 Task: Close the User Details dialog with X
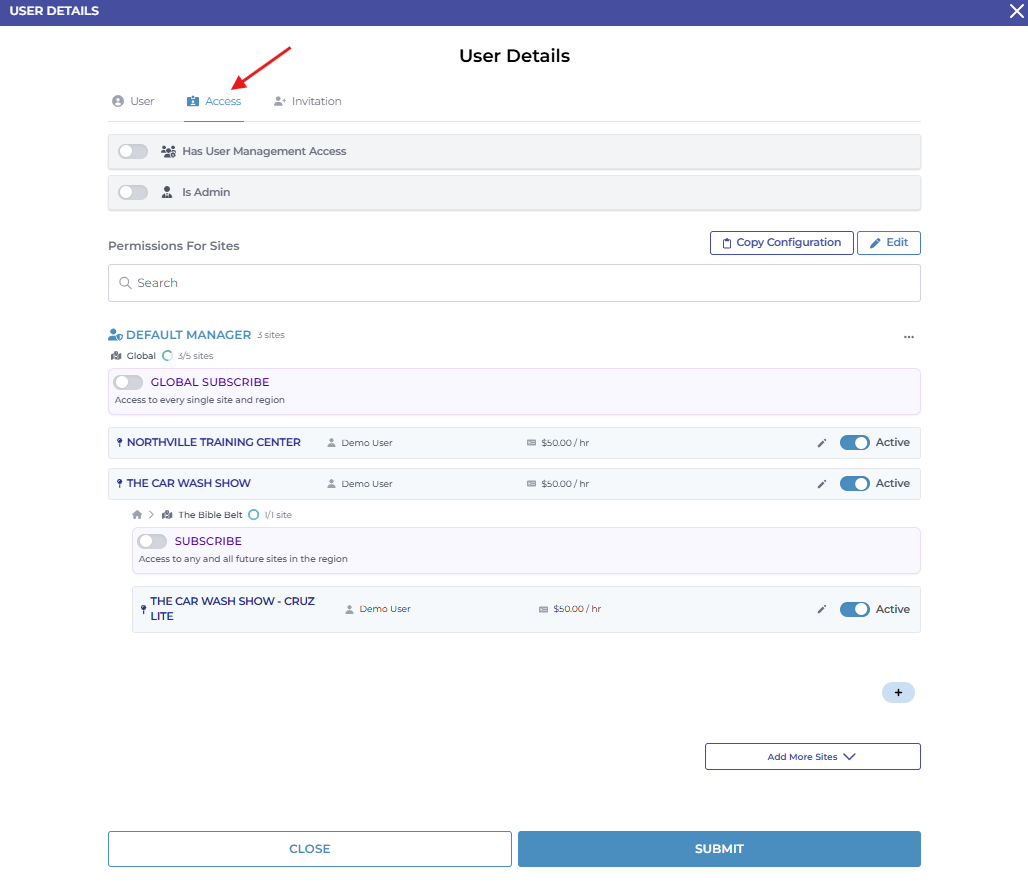pos(1016,11)
